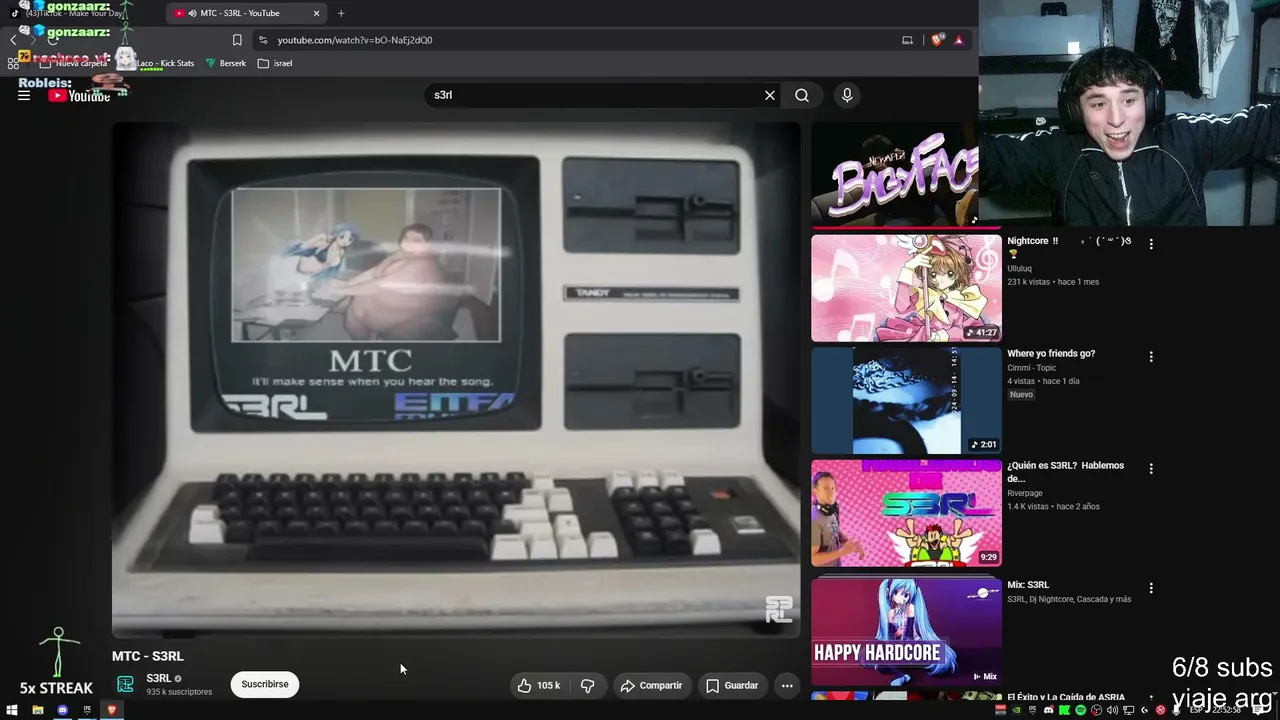Visit the Ulluluq channel link
This screenshot has height=720, width=1280.
tap(1019, 268)
